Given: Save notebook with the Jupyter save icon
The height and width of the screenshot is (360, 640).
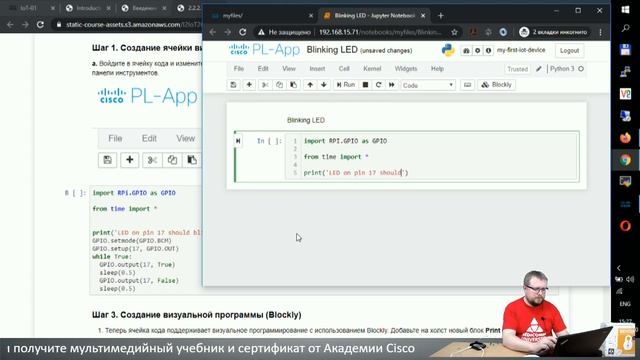Looking at the screenshot, I should 233,85.
